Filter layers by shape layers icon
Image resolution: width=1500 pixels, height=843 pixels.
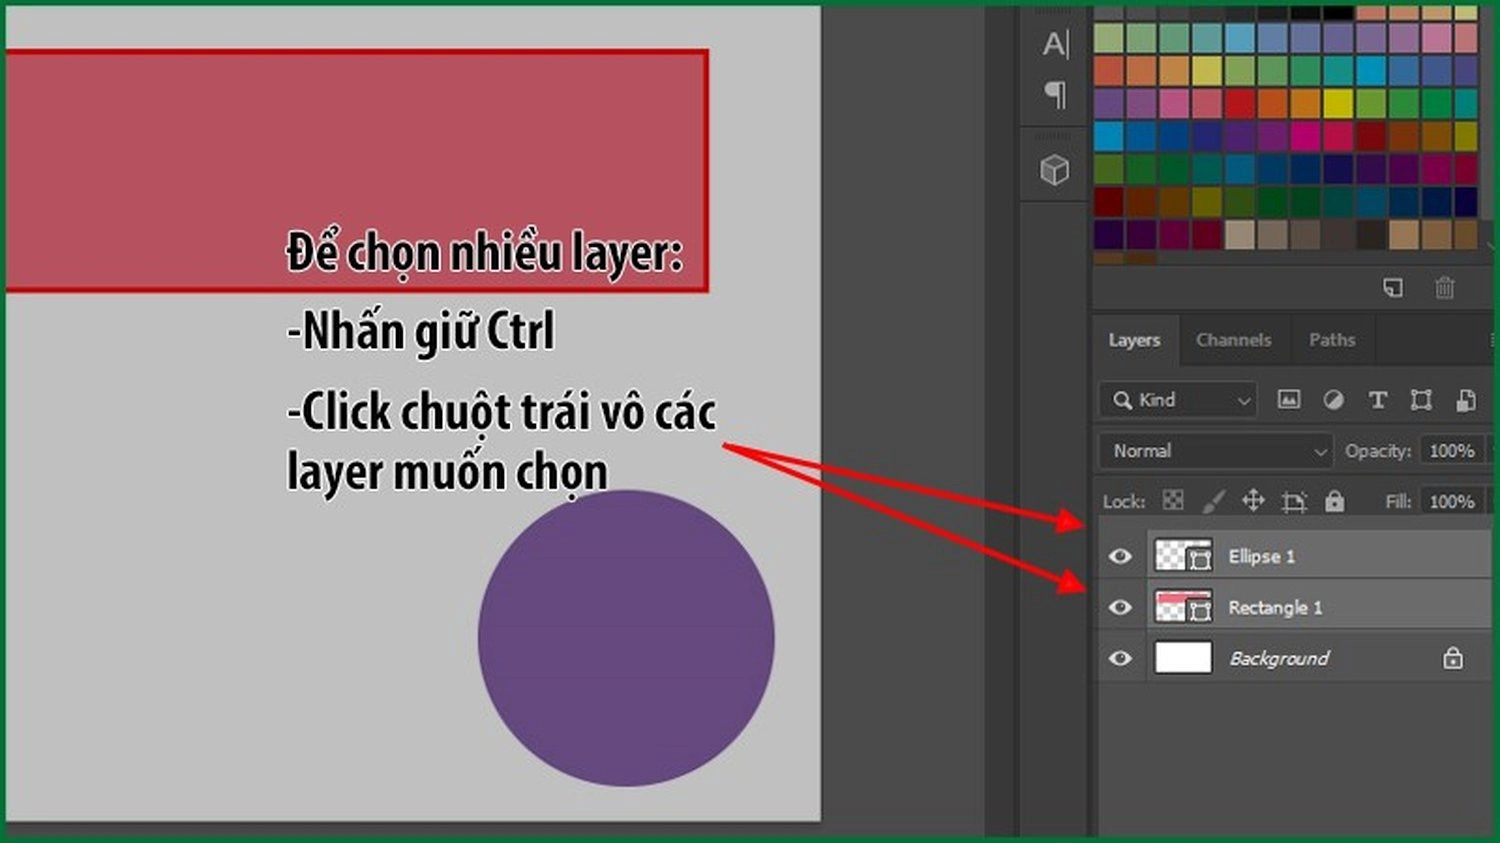coord(1421,400)
